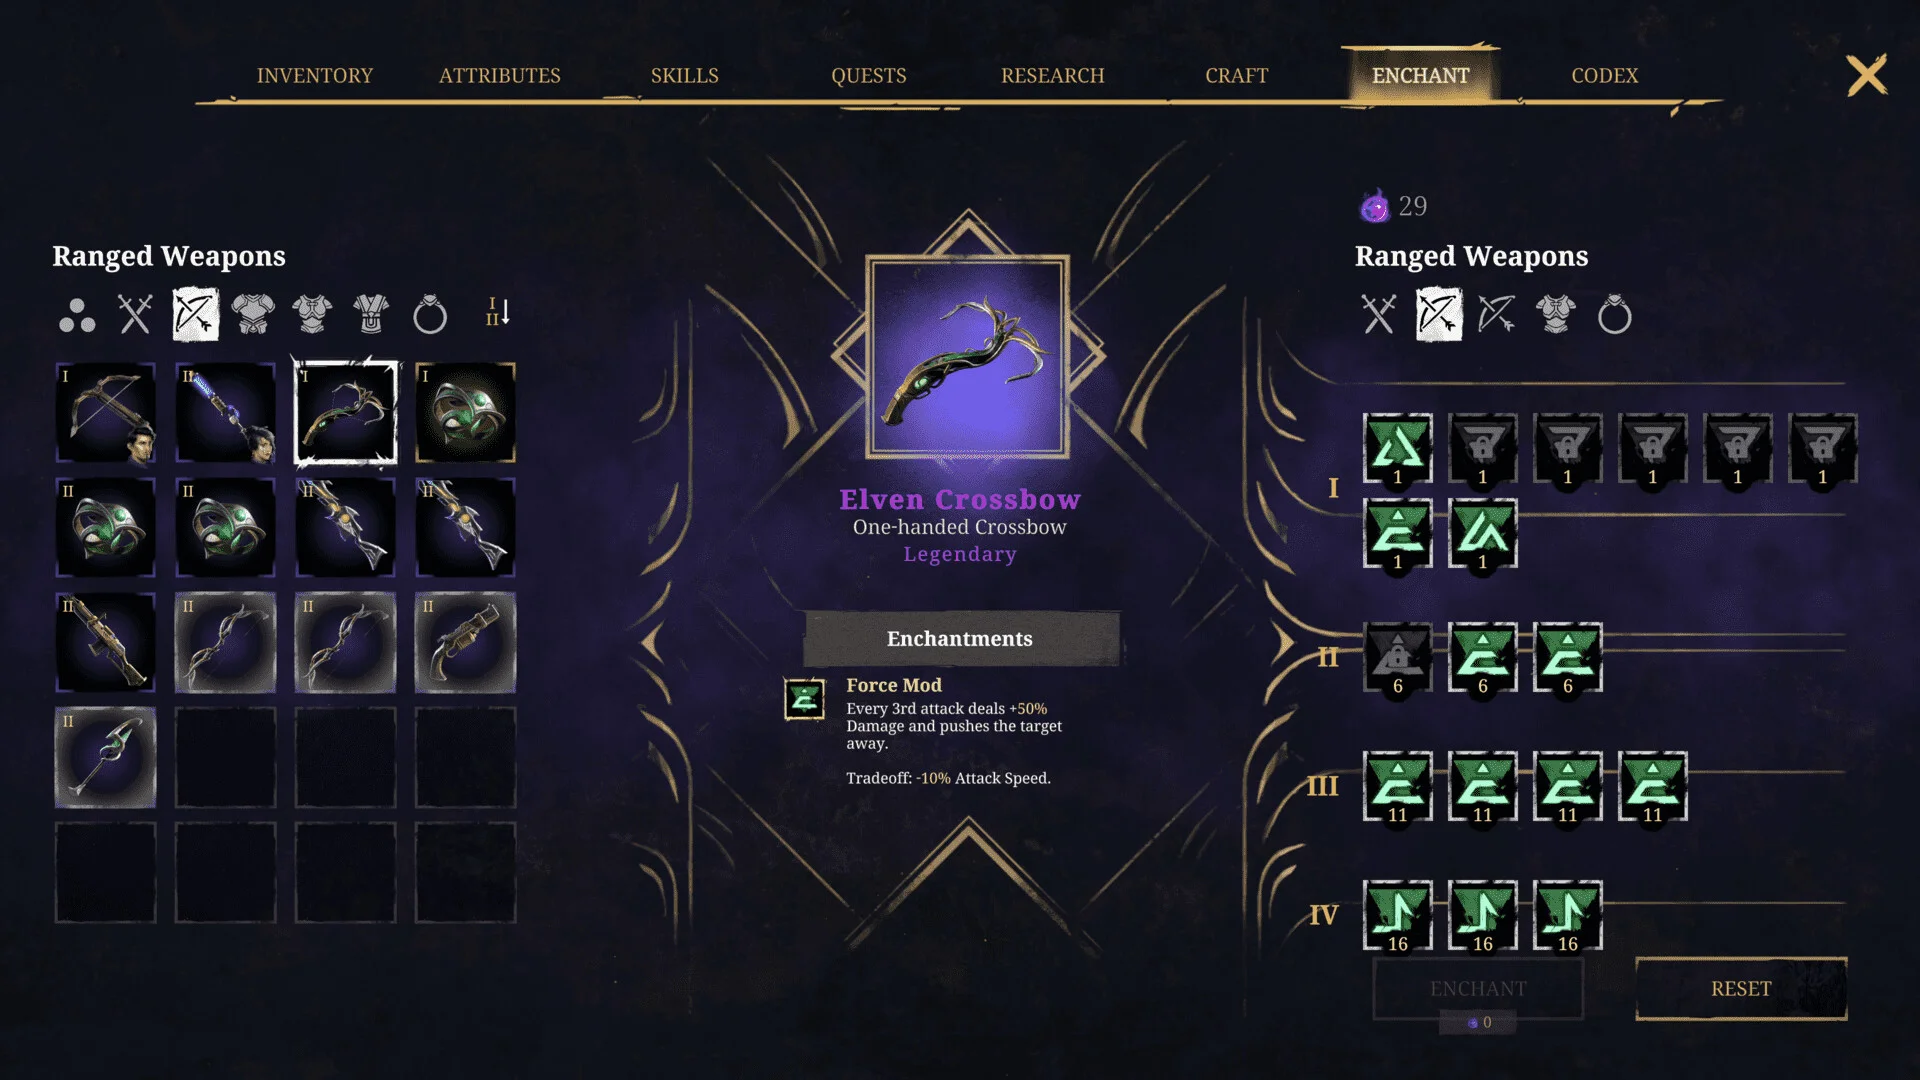Click the Reset button
1920x1080 pixels.
1741,989
